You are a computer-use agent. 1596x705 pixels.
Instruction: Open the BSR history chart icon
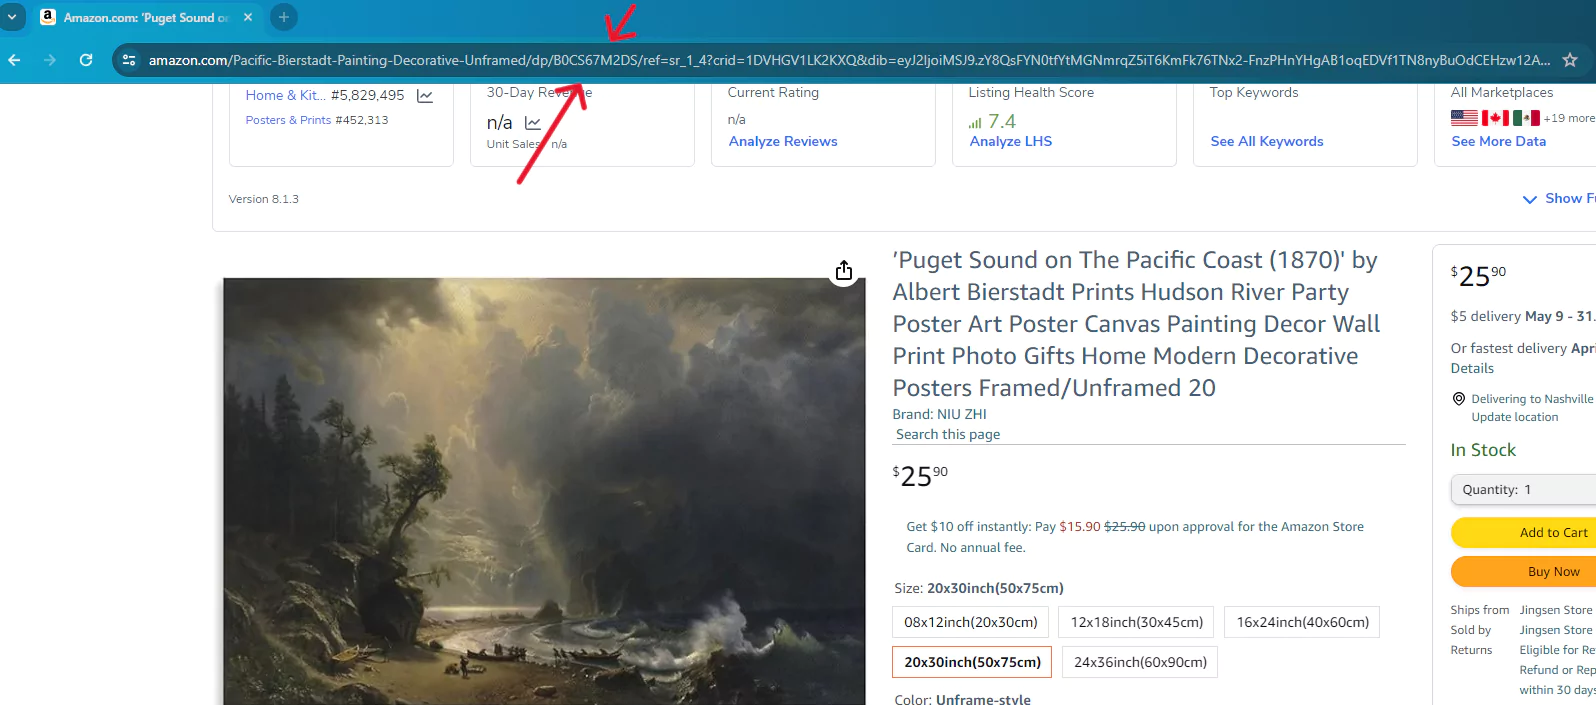425,96
